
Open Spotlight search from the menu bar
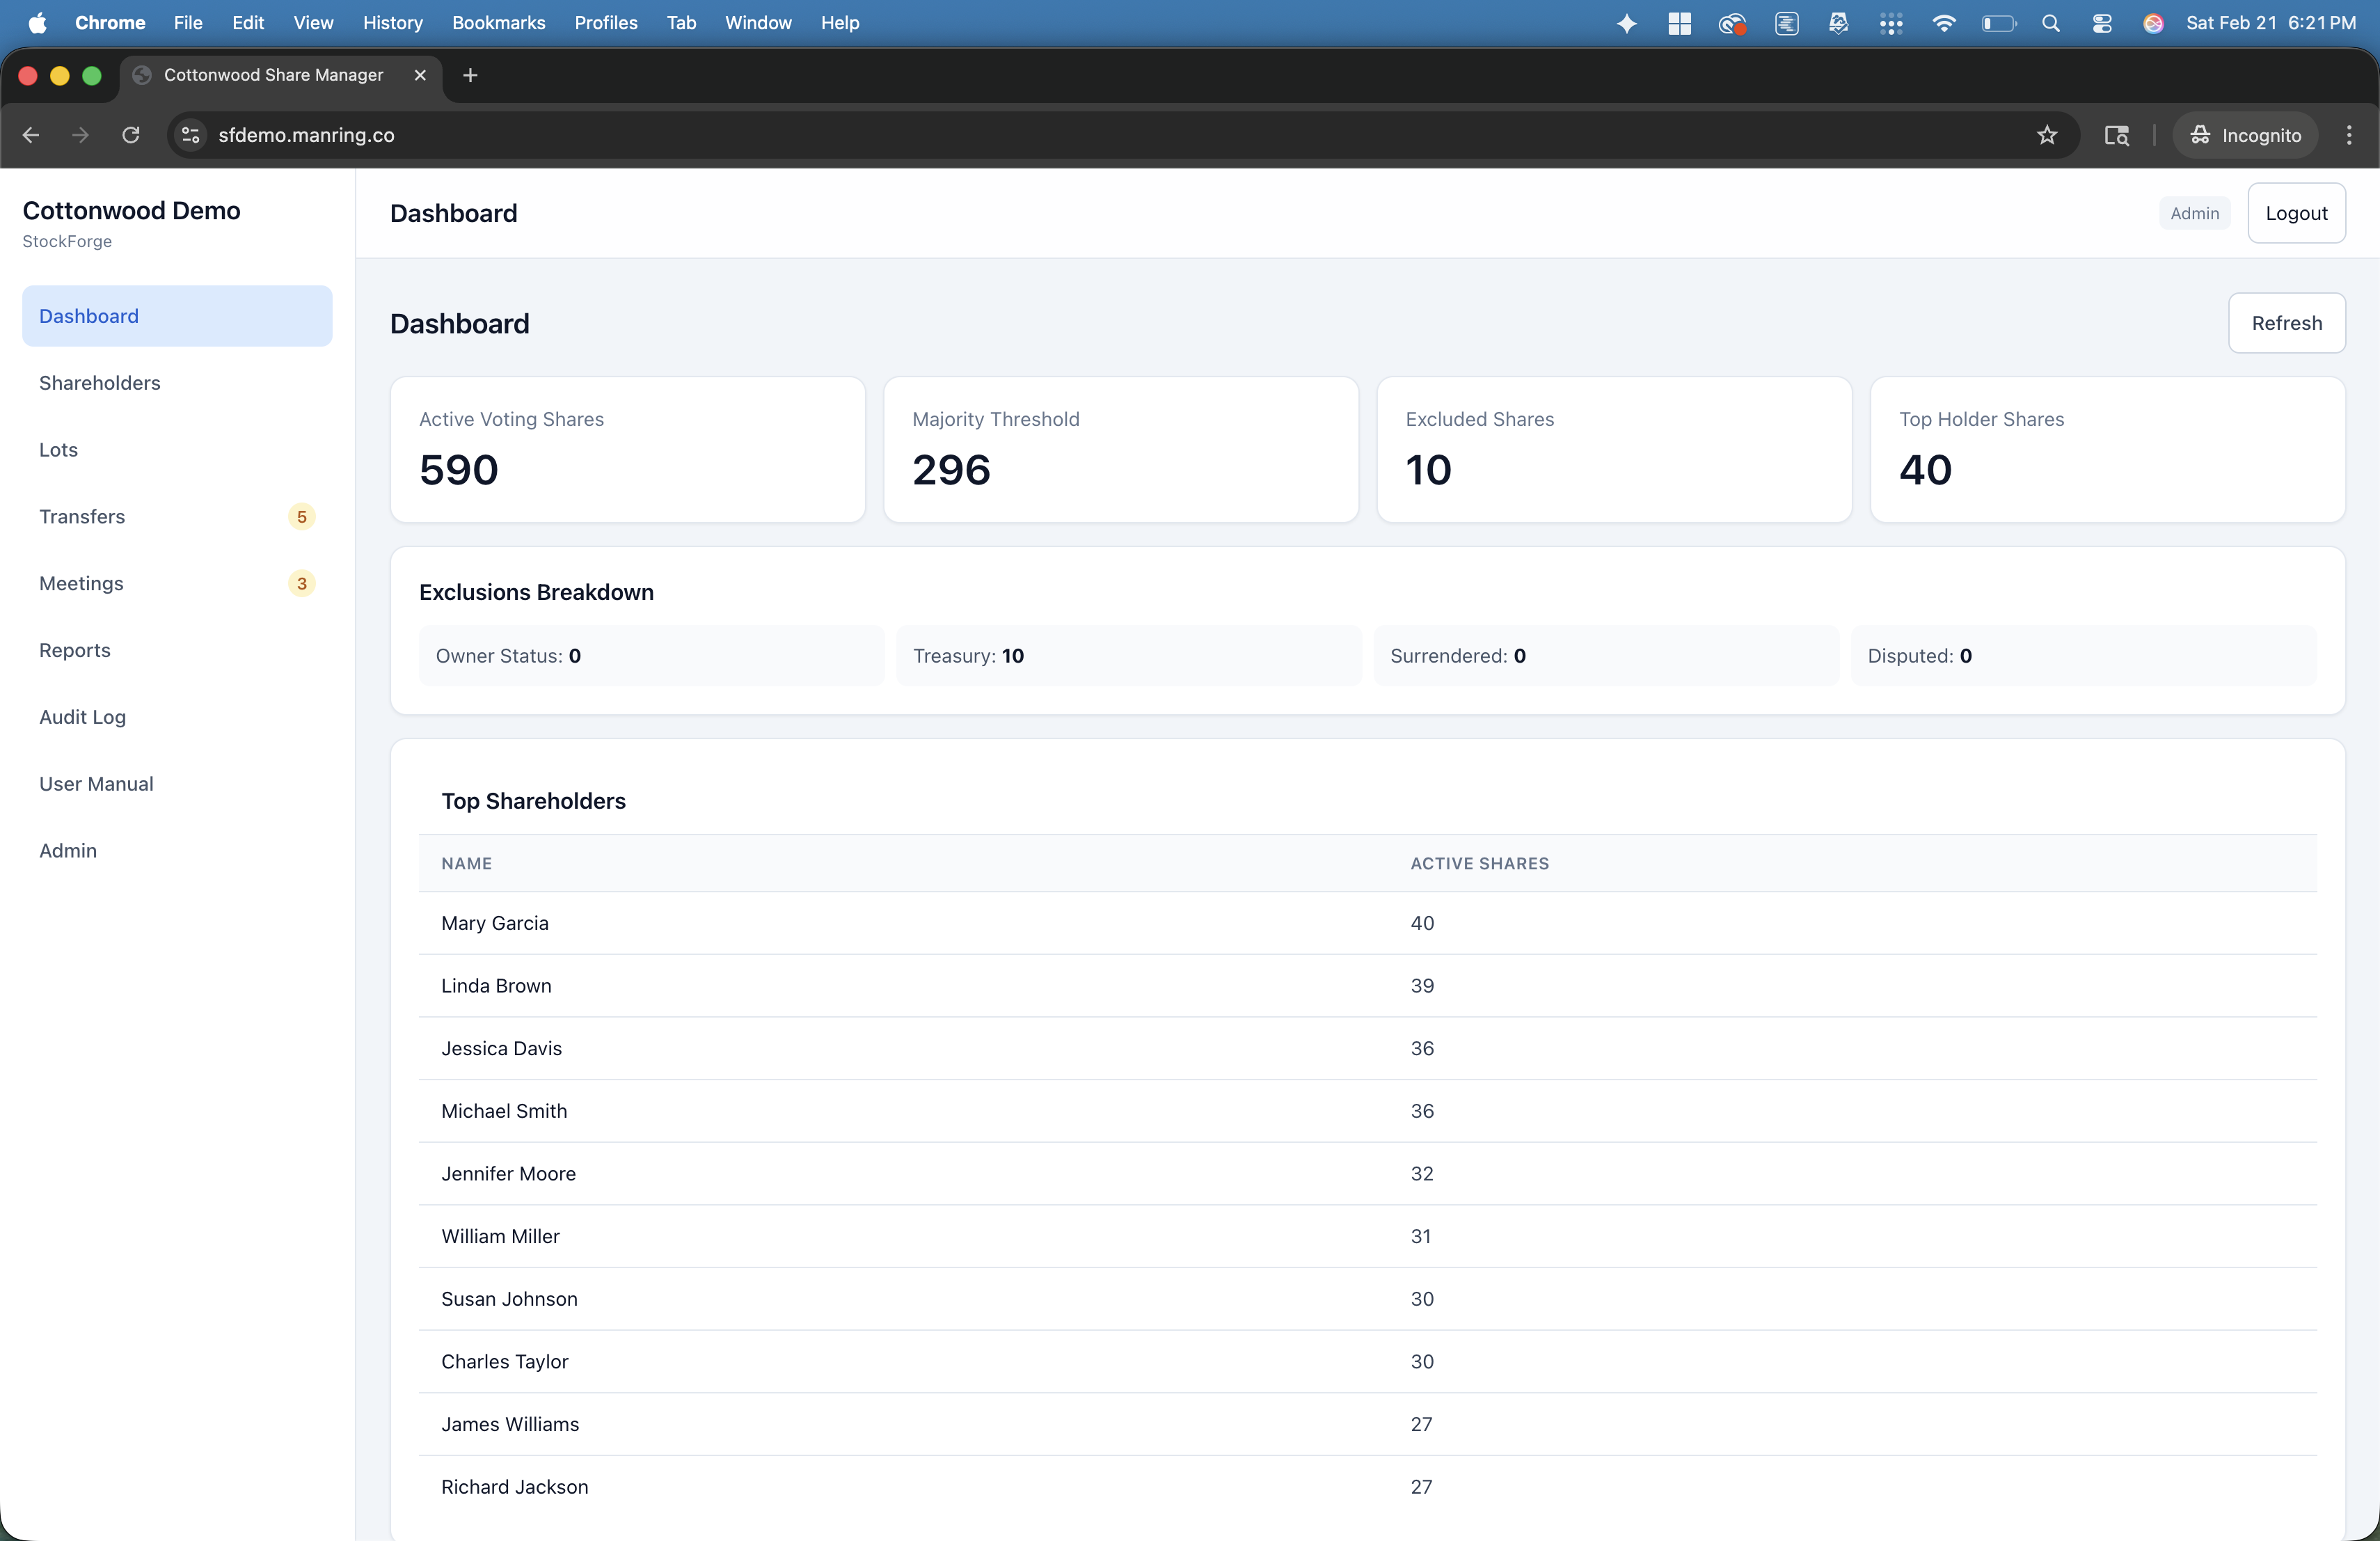click(2051, 23)
